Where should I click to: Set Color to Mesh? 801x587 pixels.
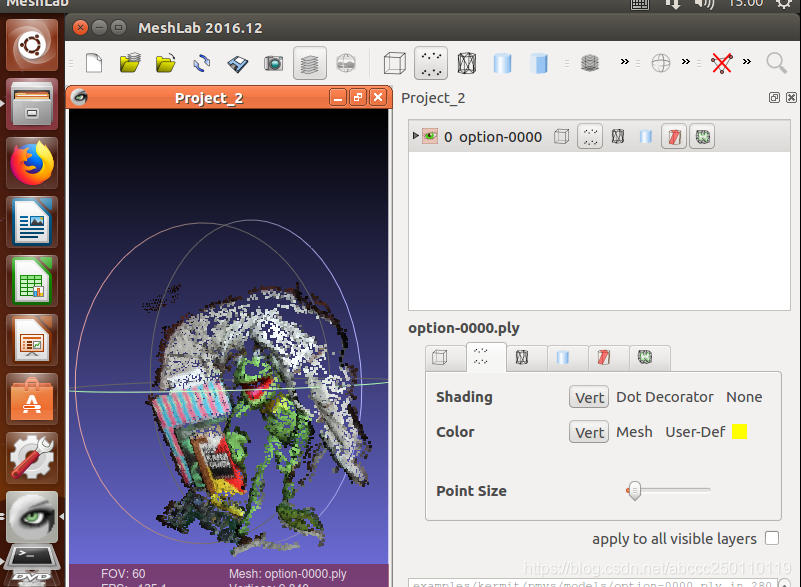[x=634, y=432]
